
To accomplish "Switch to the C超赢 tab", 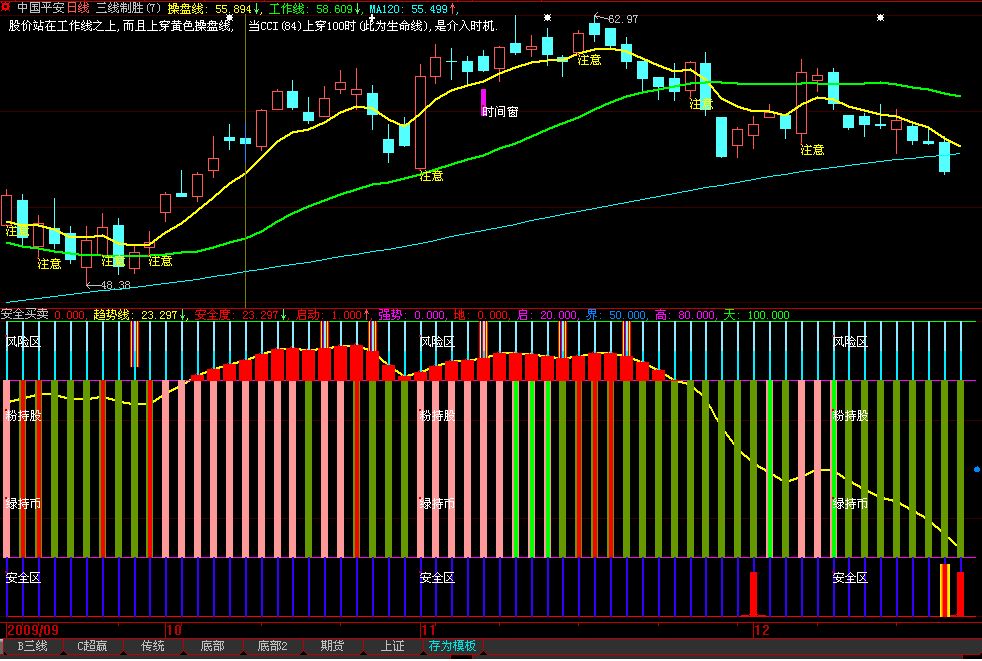I will pos(92,646).
